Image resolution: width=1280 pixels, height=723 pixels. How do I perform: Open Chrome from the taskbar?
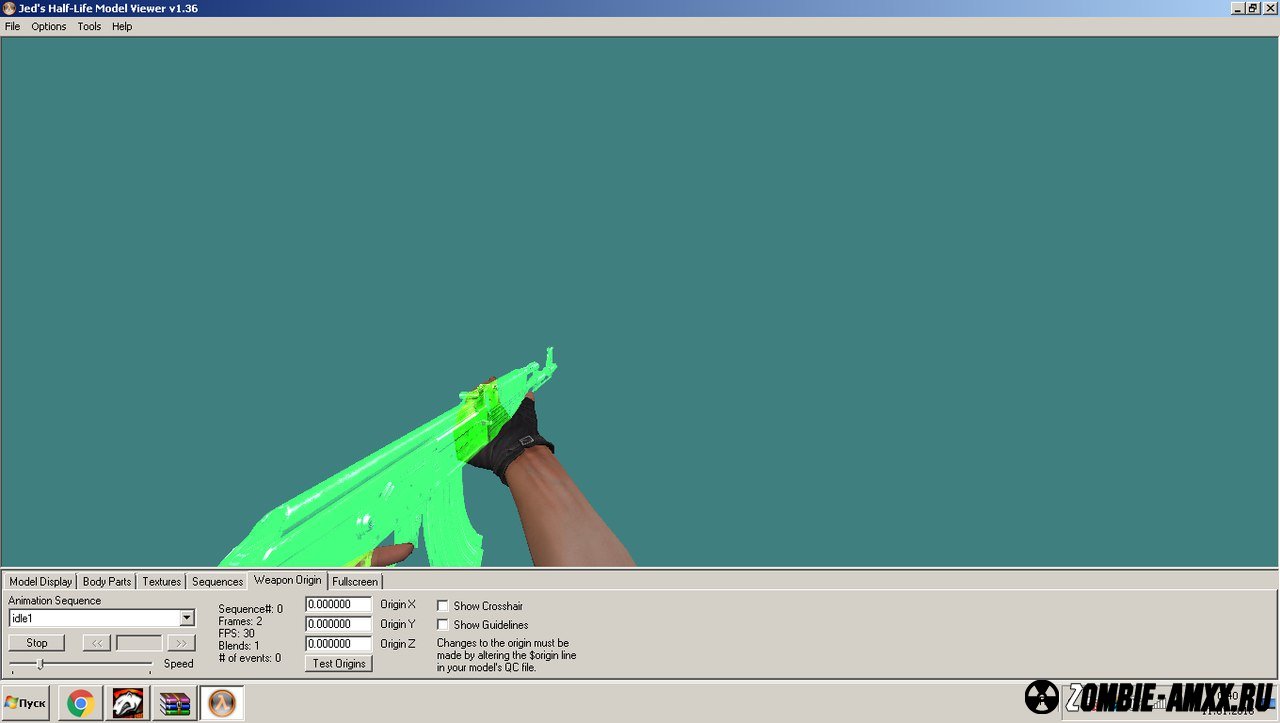tap(80, 703)
